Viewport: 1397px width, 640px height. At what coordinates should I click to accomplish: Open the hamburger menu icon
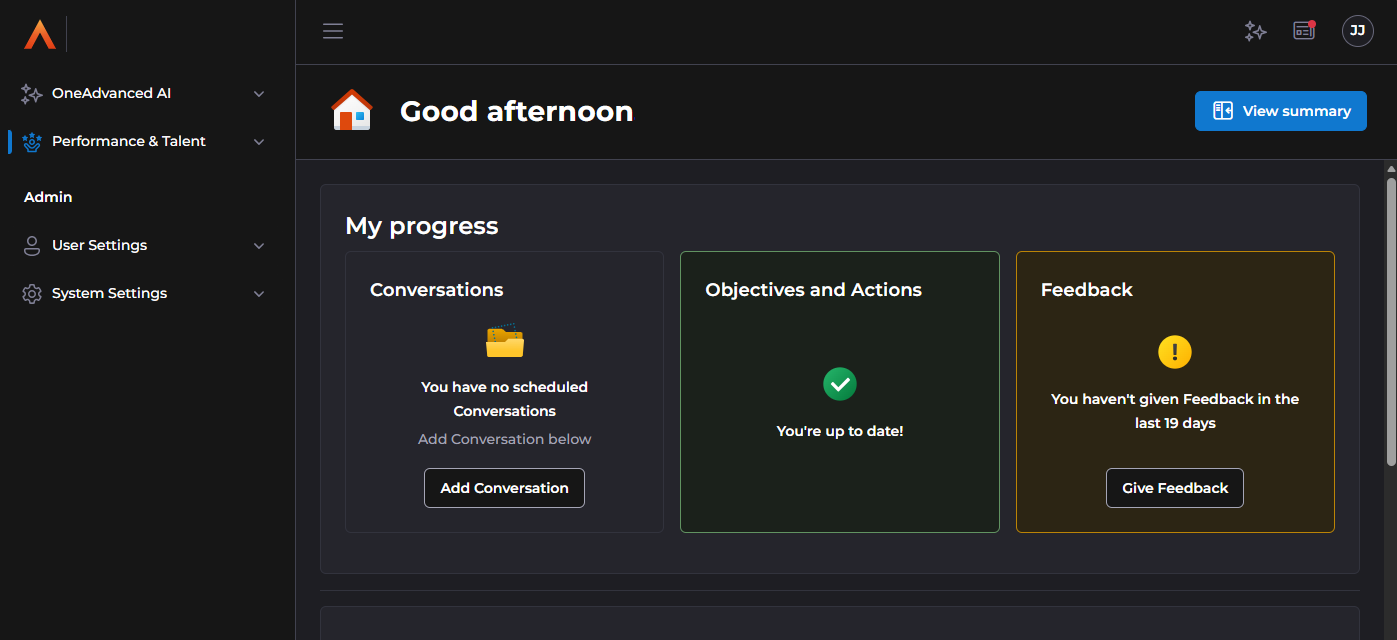point(333,31)
